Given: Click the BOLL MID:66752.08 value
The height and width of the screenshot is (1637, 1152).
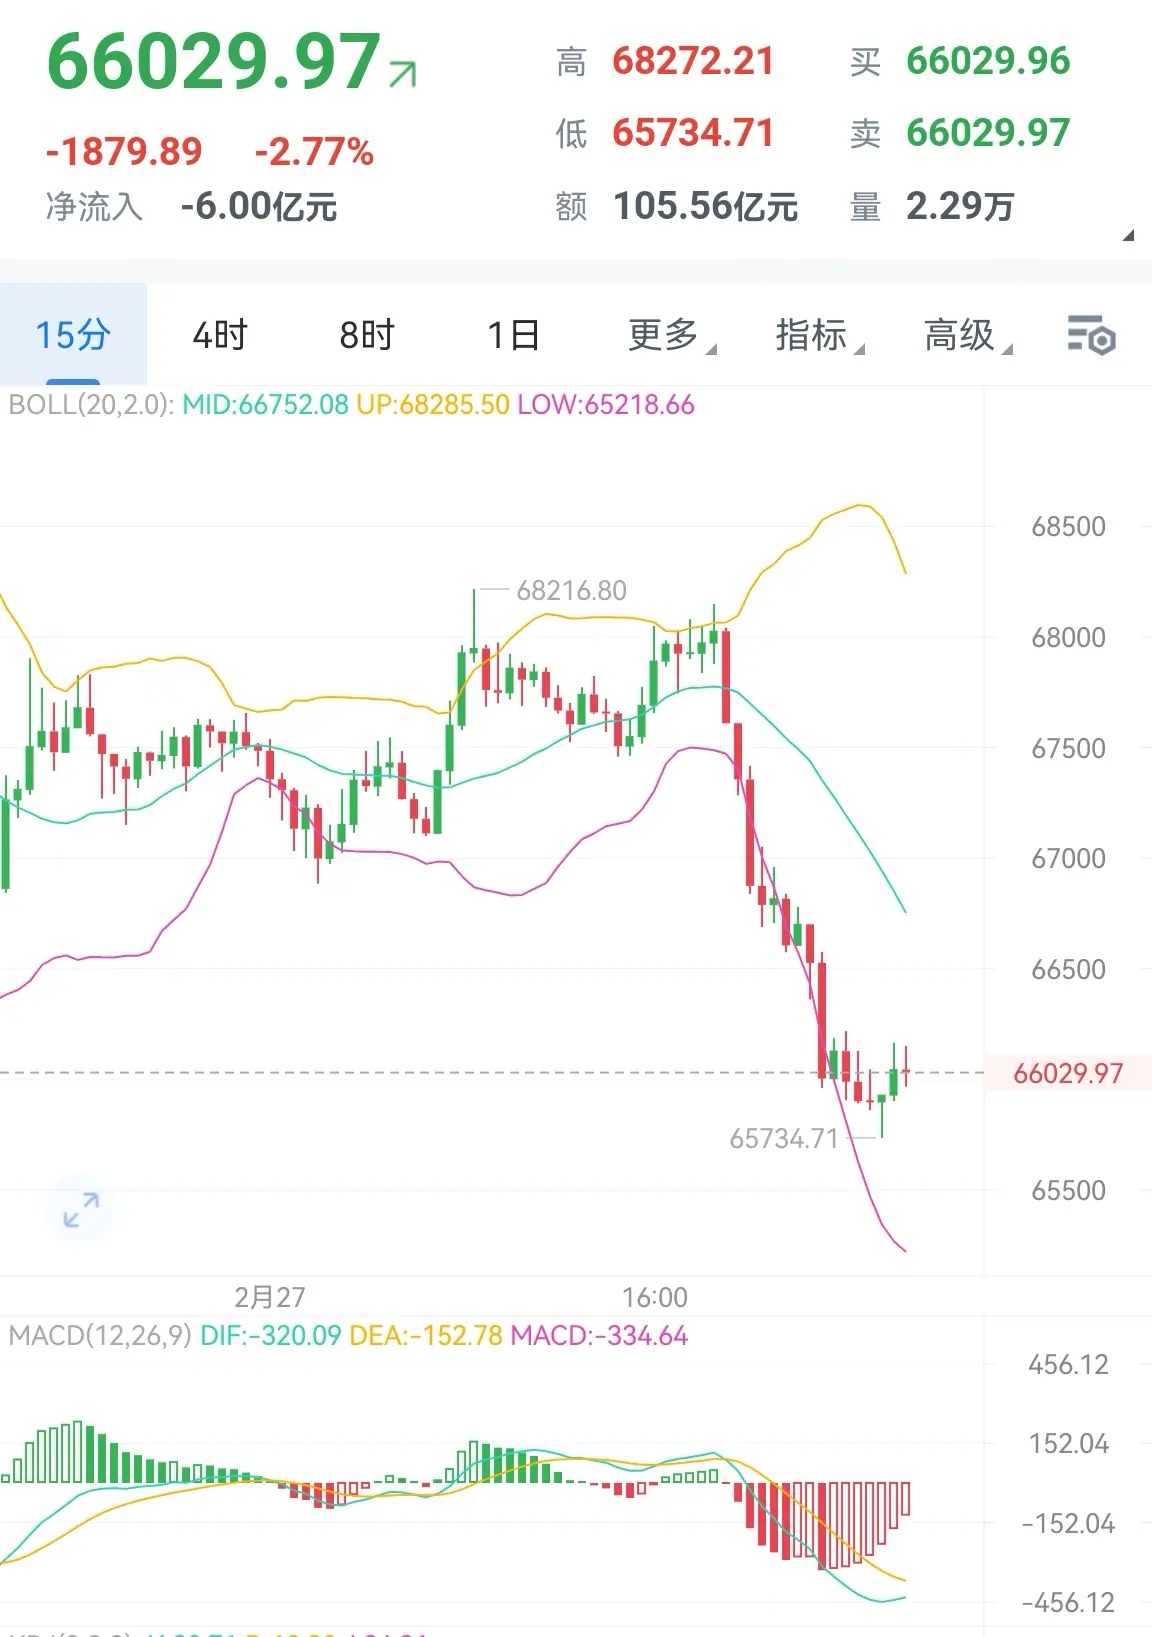Looking at the screenshot, I should point(265,405).
